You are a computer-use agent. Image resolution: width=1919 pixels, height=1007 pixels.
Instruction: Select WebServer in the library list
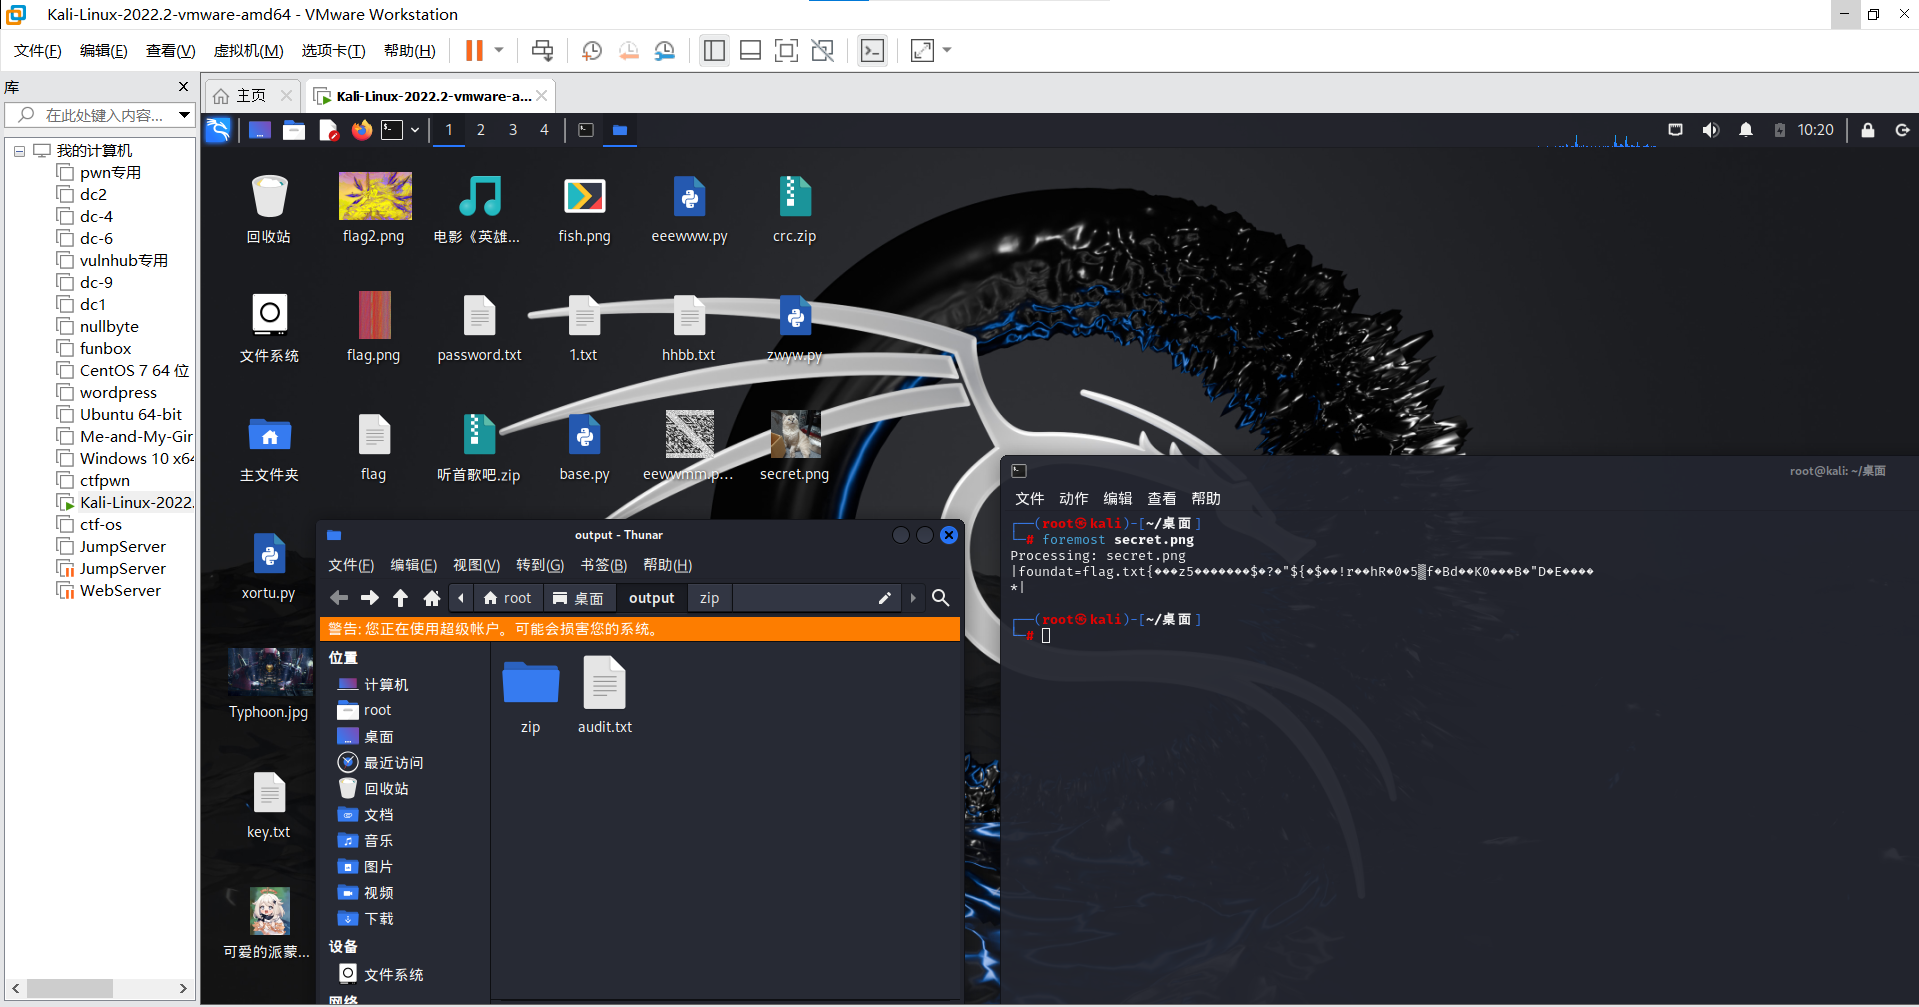[119, 591]
